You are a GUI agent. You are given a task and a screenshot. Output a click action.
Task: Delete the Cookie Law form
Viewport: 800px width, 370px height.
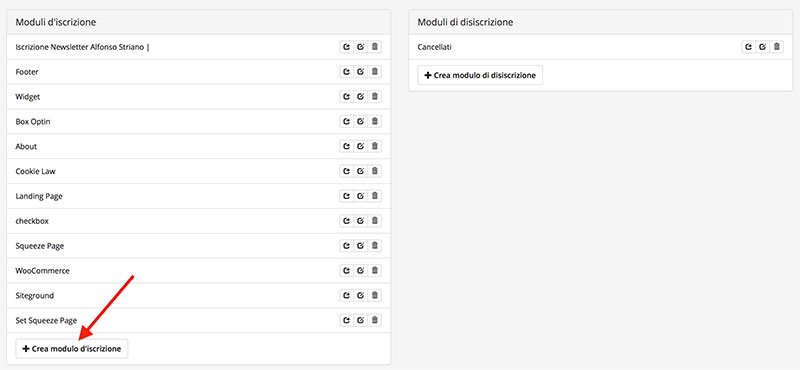pos(374,171)
